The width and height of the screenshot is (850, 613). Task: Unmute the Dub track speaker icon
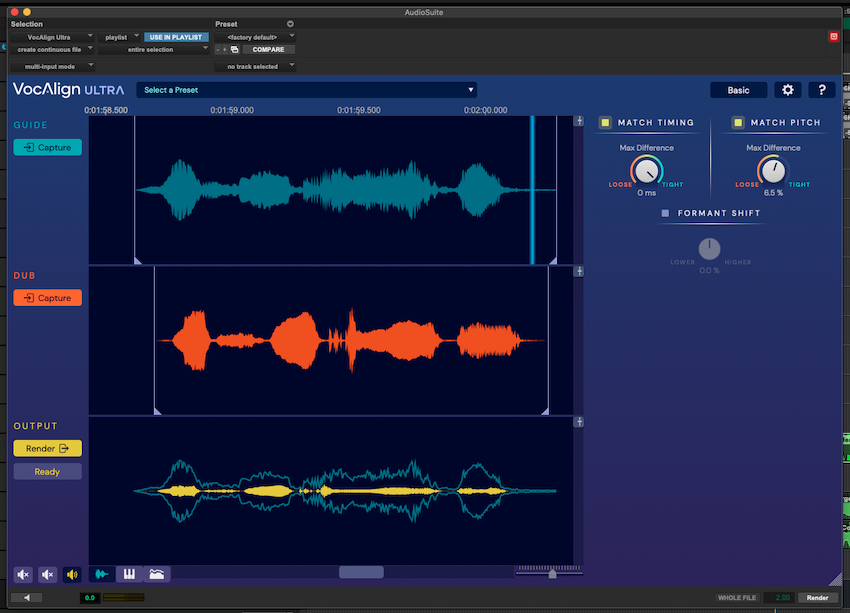coord(47,574)
